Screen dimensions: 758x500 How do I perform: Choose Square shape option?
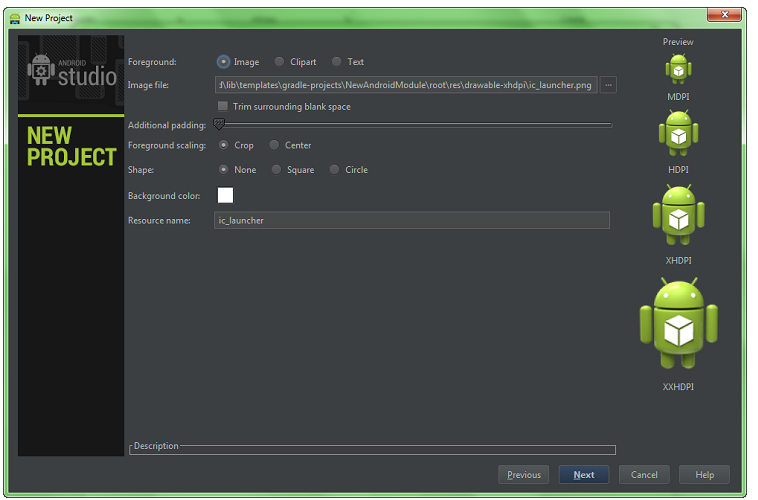[276, 170]
